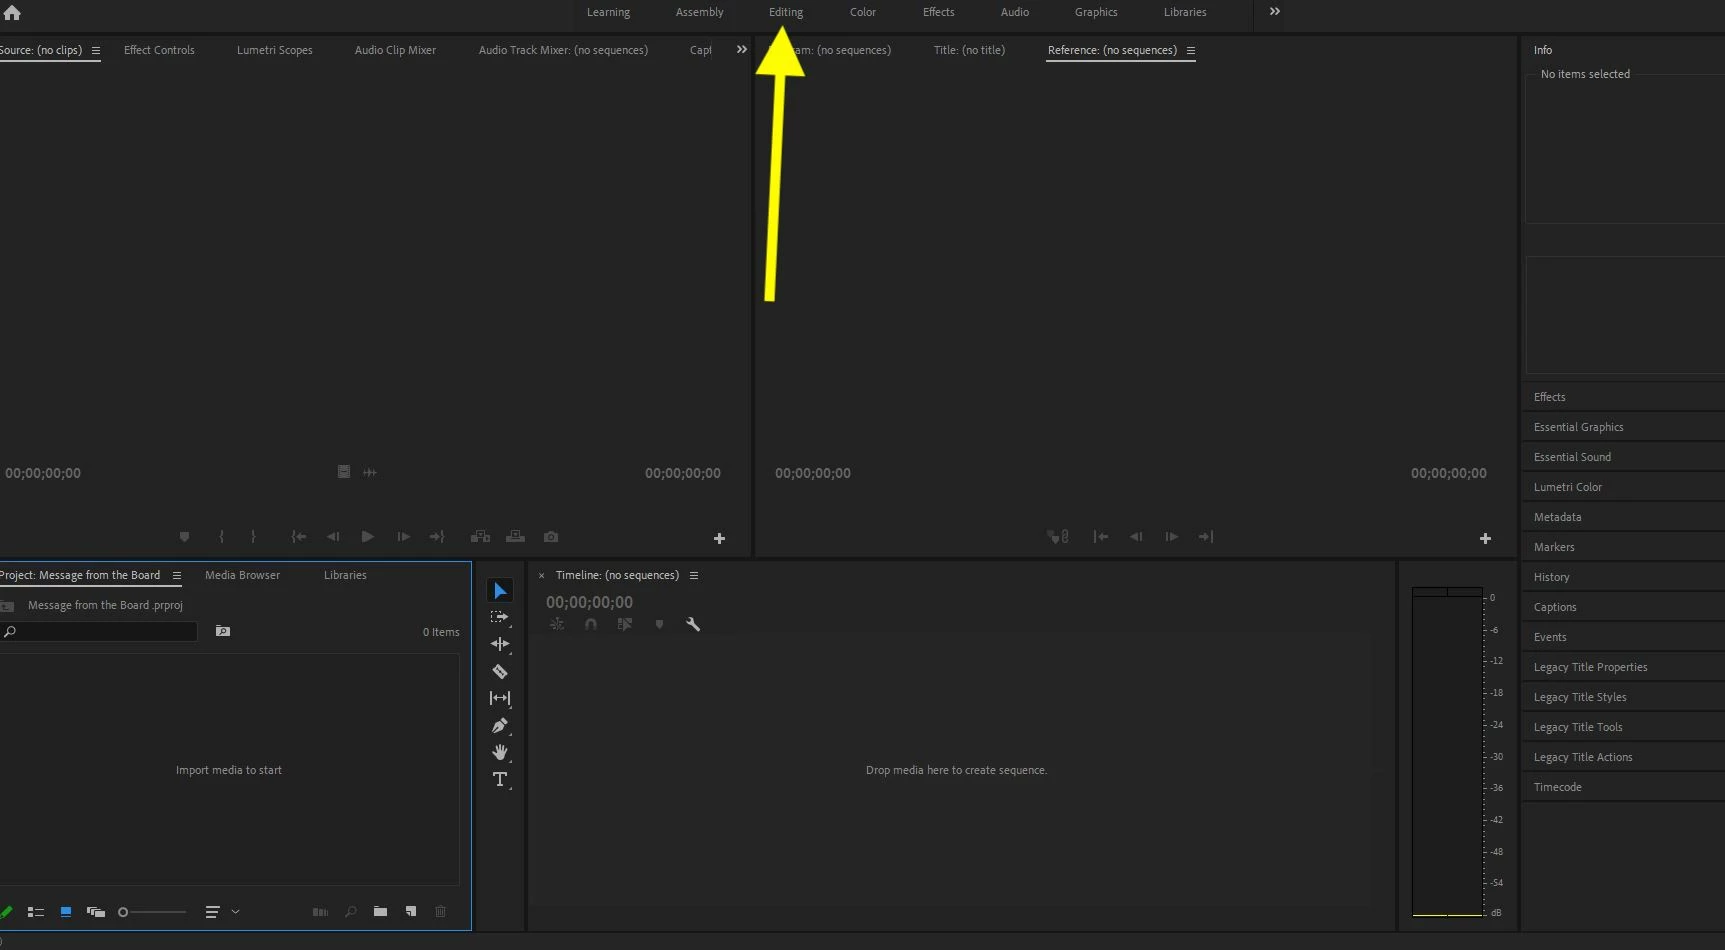Show hidden Source panel tabs
1725x950 pixels.
[x=742, y=49]
